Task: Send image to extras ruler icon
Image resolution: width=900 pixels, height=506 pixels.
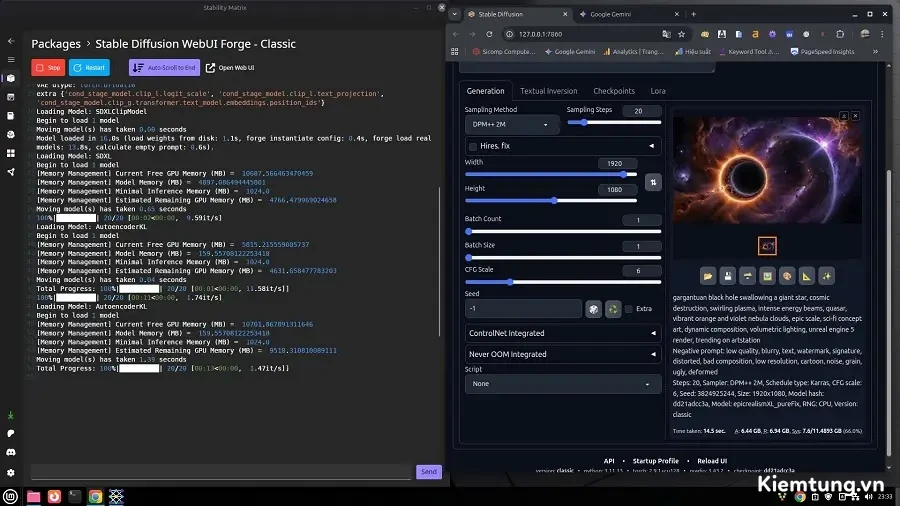Action: coord(807,277)
